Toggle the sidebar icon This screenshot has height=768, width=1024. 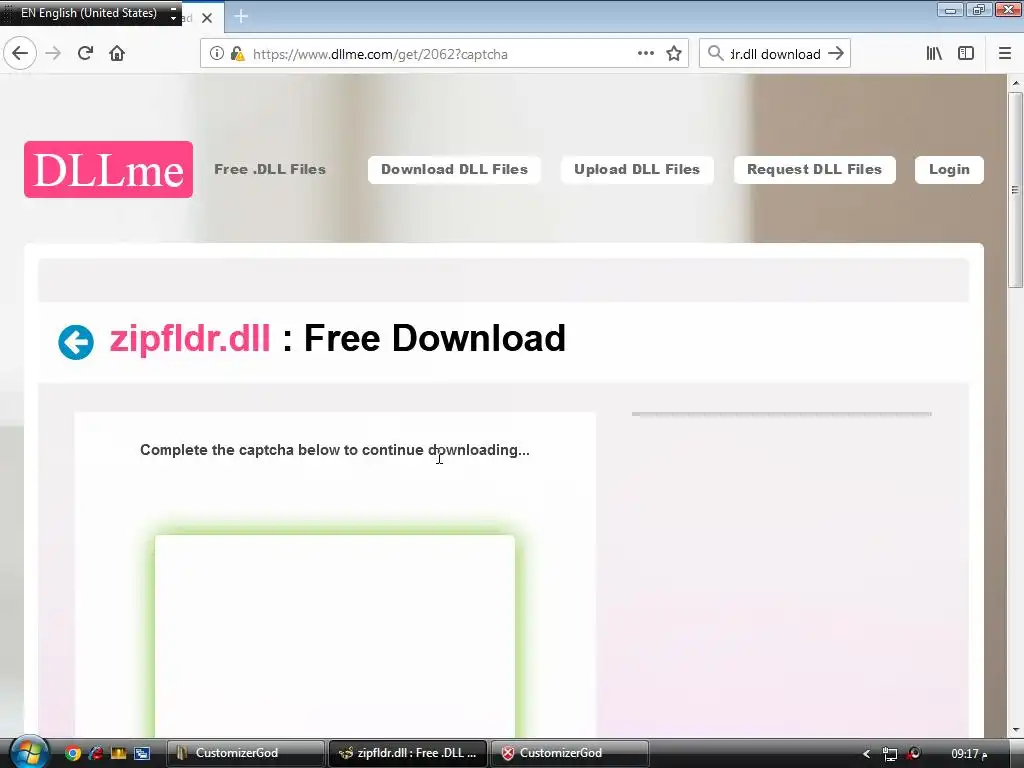(x=966, y=54)
